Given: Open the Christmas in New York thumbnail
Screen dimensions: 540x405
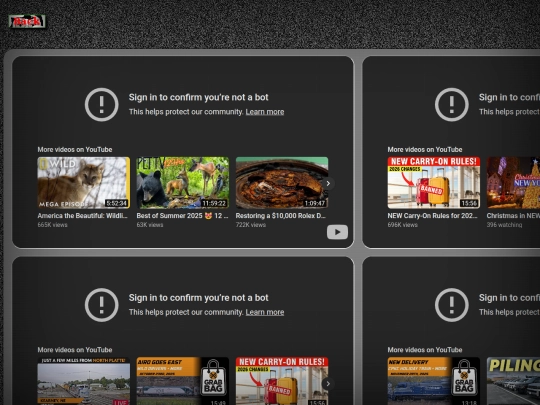Looking at the screenshot, I should [513, 183].
